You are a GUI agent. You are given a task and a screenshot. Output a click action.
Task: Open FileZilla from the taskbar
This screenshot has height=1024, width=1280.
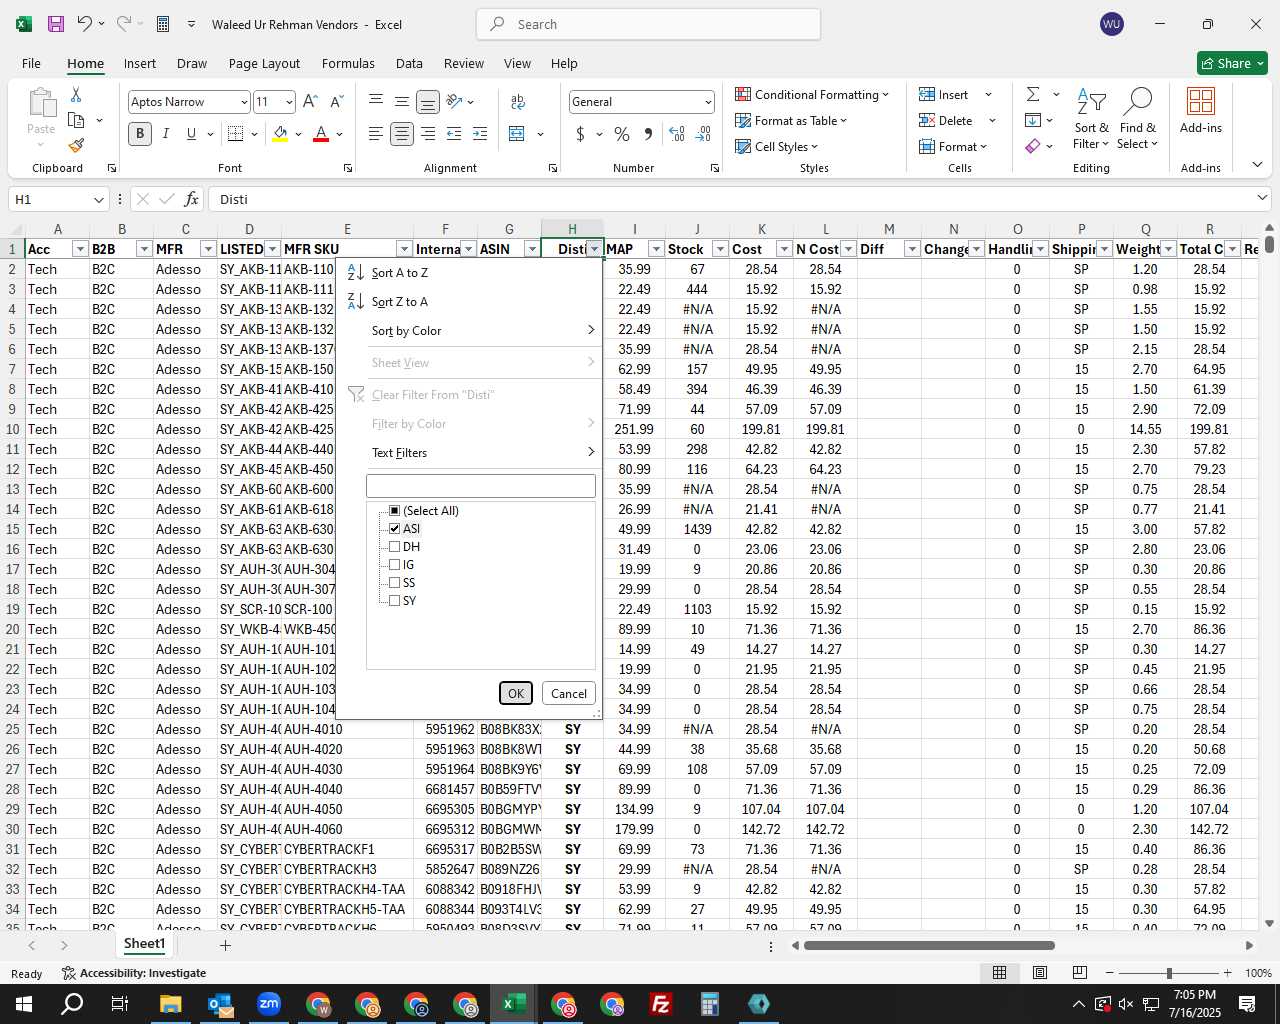661,1004
